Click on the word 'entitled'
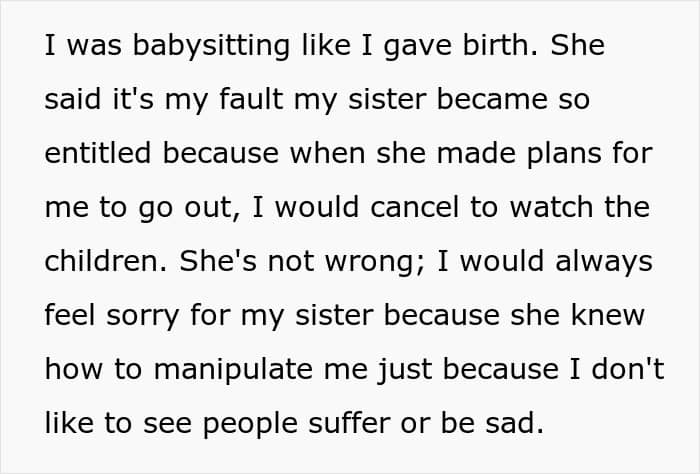Image resolution: width=700 pixels, height=474 pixels. (98, 153)
